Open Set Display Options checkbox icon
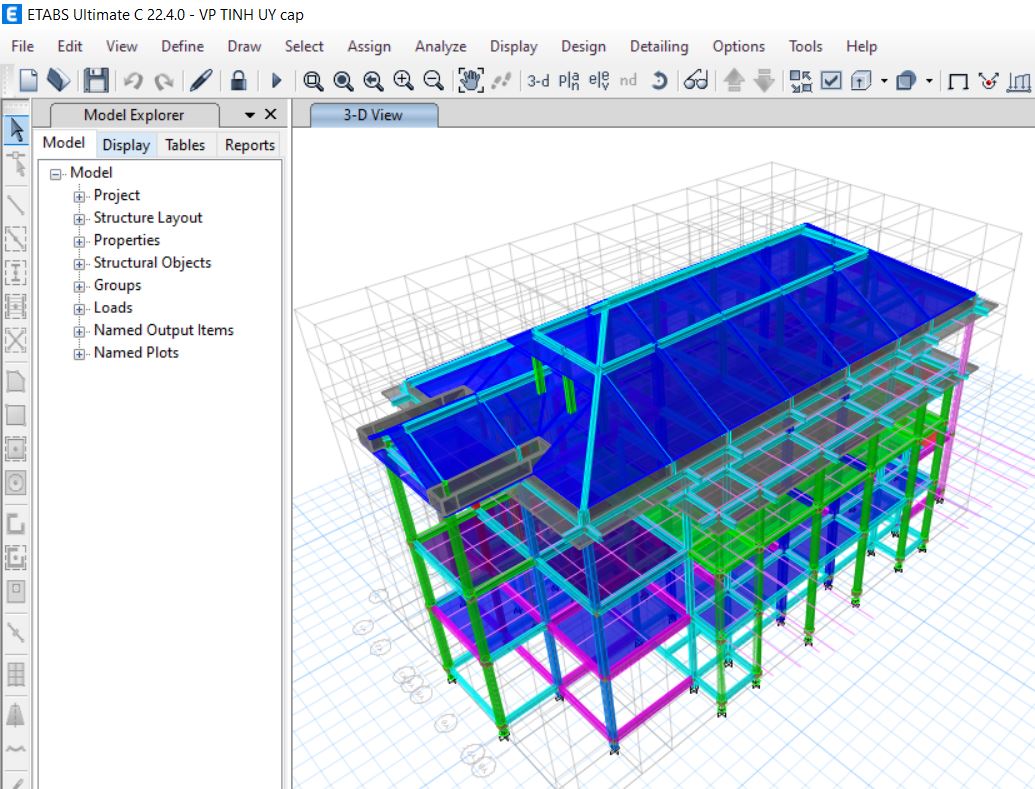 coord(831,81)
